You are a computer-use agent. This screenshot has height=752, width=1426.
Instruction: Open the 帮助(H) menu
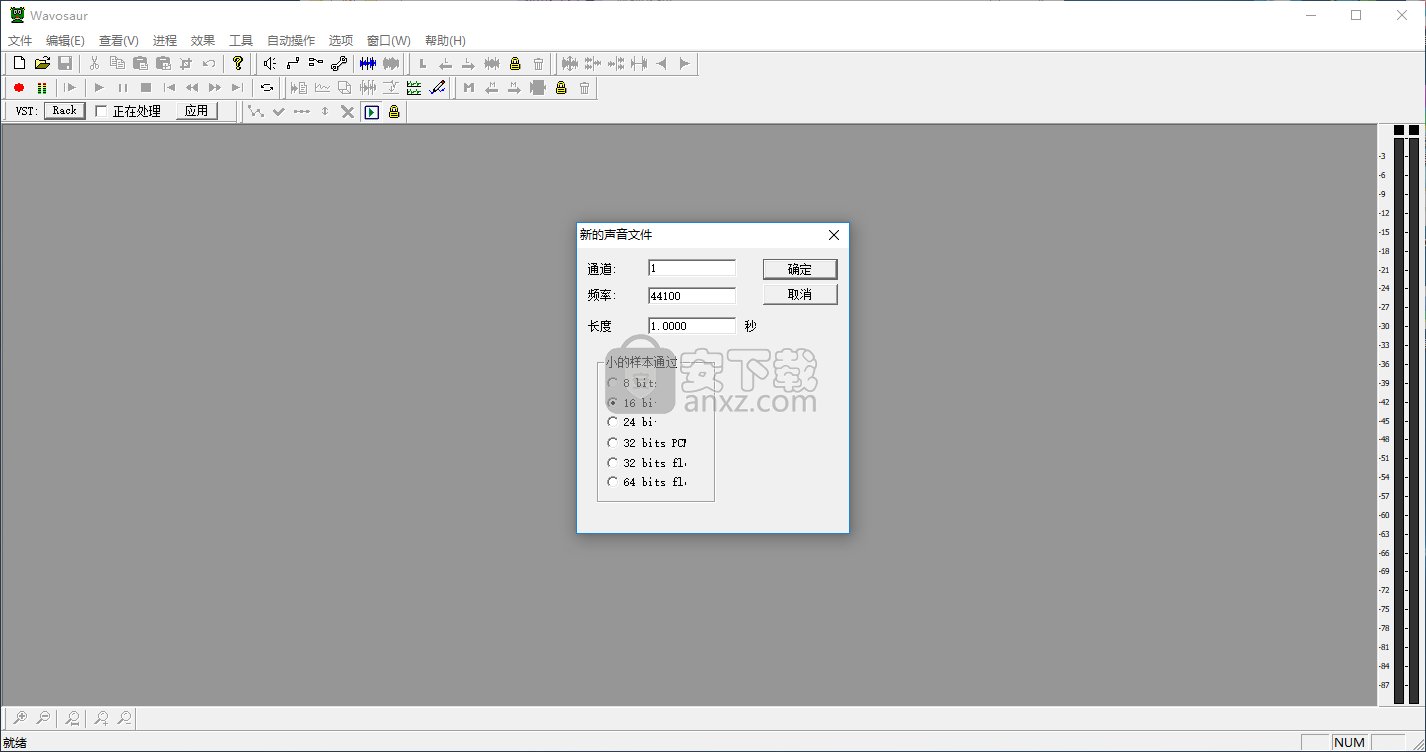point(445,41)
